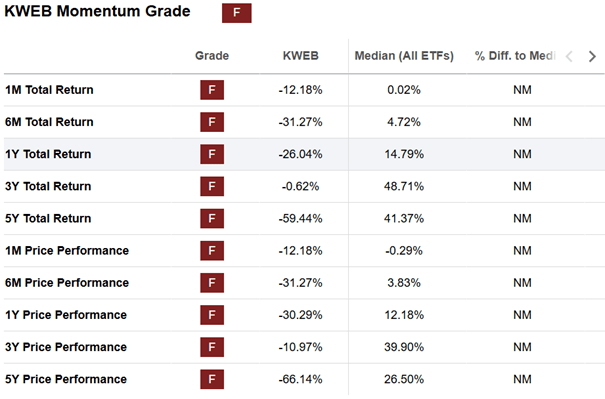This screenshot has width=605, height=399.
Task: Select the % Diff. to Median column header
Action: click(x=515, y=56)
